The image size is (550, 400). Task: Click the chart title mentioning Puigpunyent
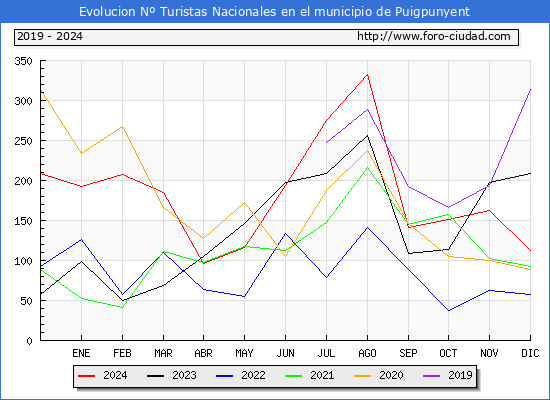click(274, 12)
